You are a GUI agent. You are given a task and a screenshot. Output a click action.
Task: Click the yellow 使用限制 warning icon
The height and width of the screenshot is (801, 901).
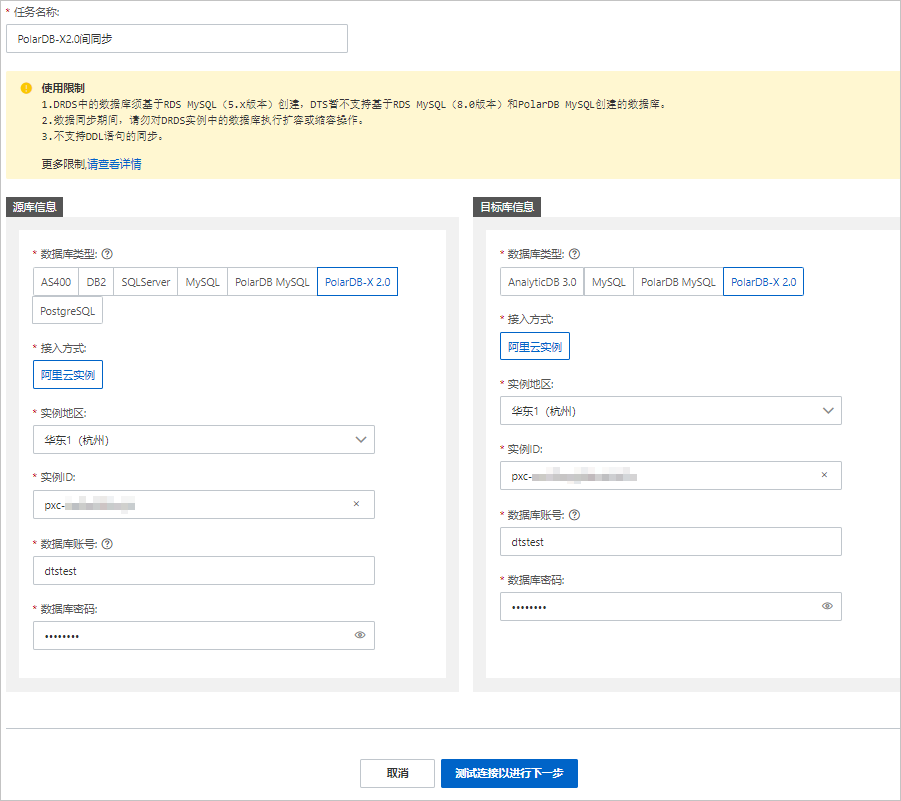click(26, 88)
